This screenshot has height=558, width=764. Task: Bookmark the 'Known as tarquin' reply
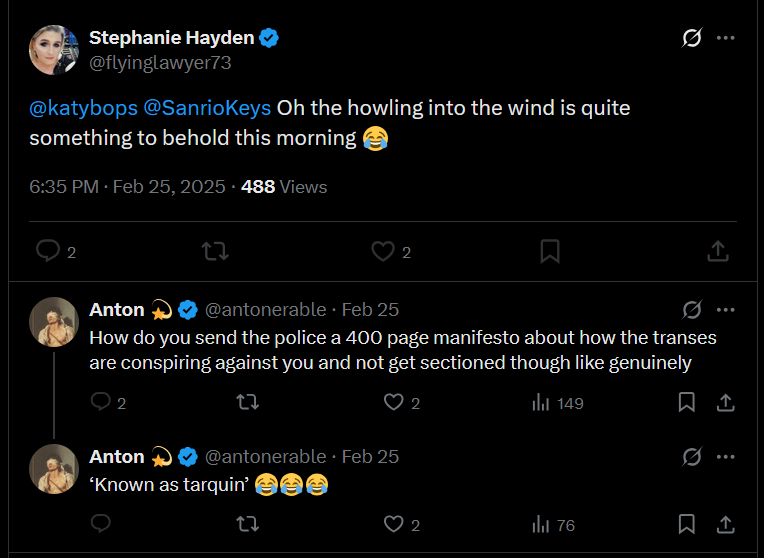(x=687, y=524)
